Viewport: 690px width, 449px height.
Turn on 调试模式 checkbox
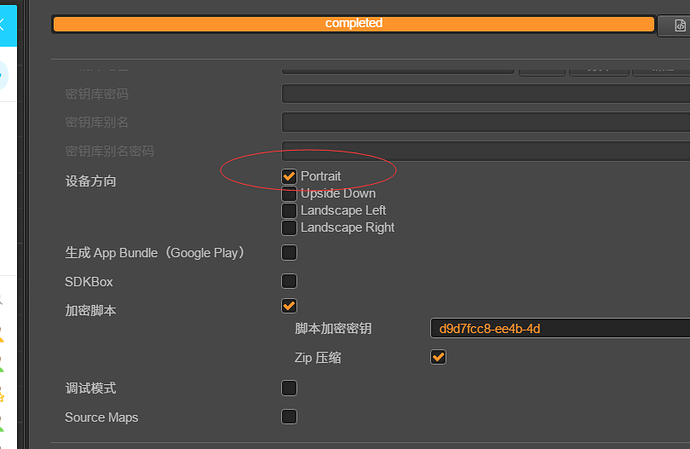[x=289, y=388]
